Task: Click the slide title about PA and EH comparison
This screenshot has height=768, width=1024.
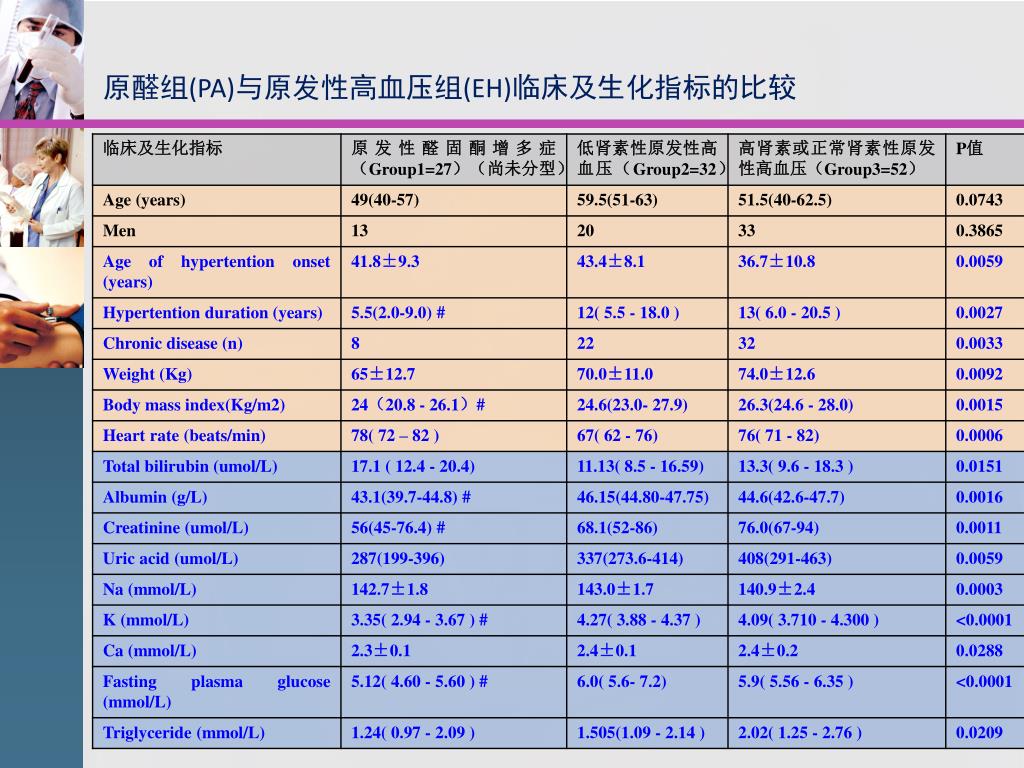Action: click(449, 88)
